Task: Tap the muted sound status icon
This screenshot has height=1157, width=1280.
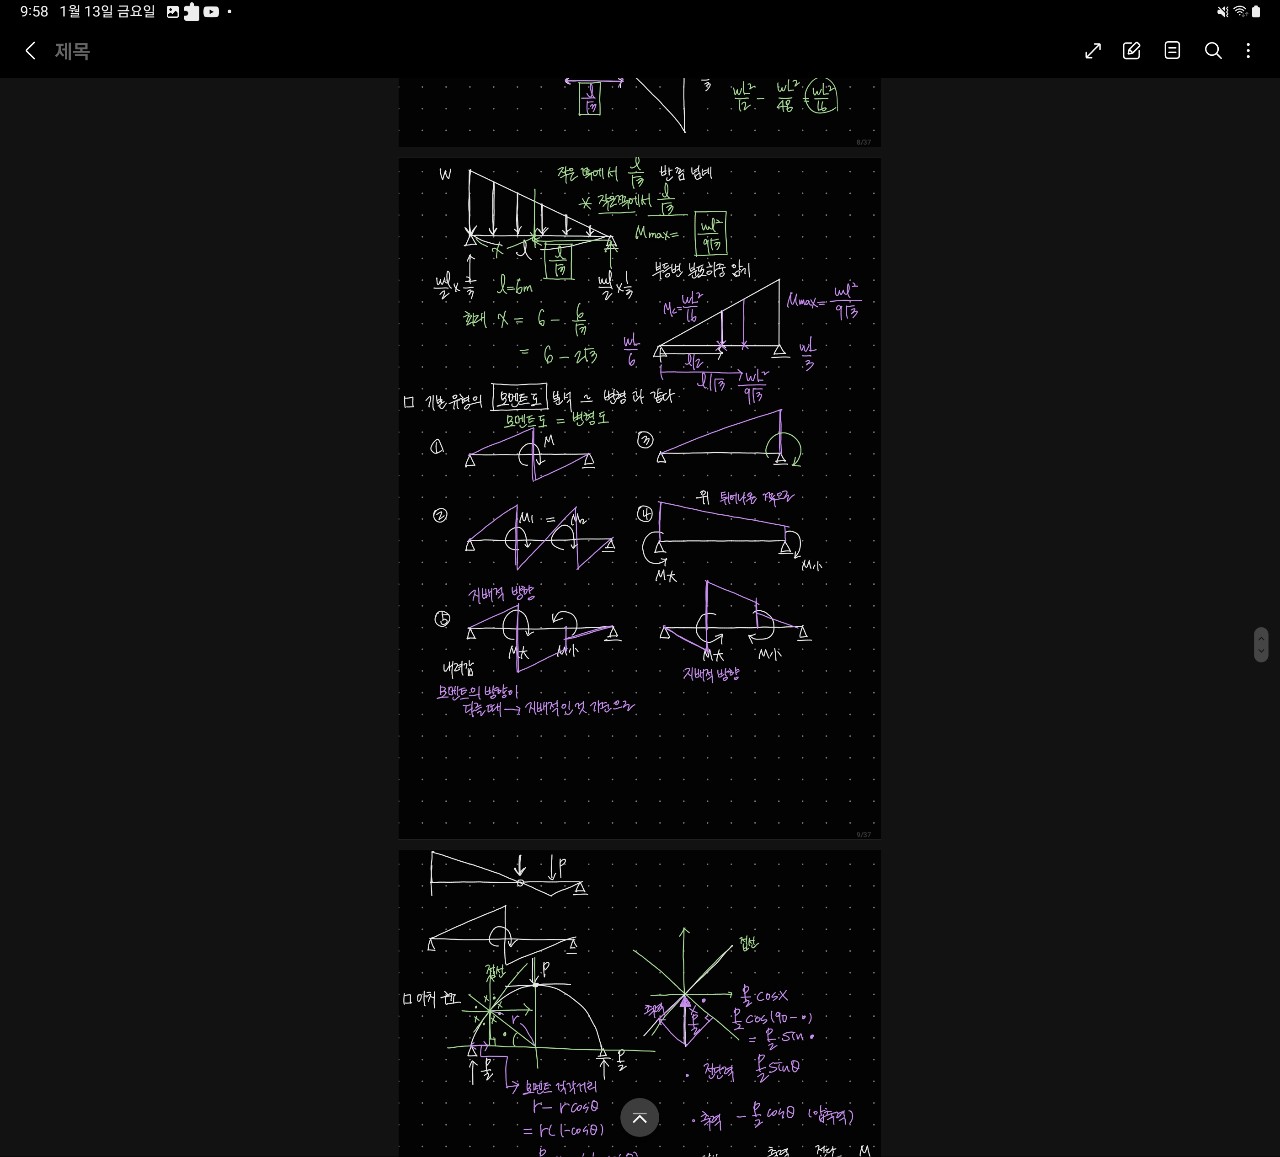Action: point(1222,12)
